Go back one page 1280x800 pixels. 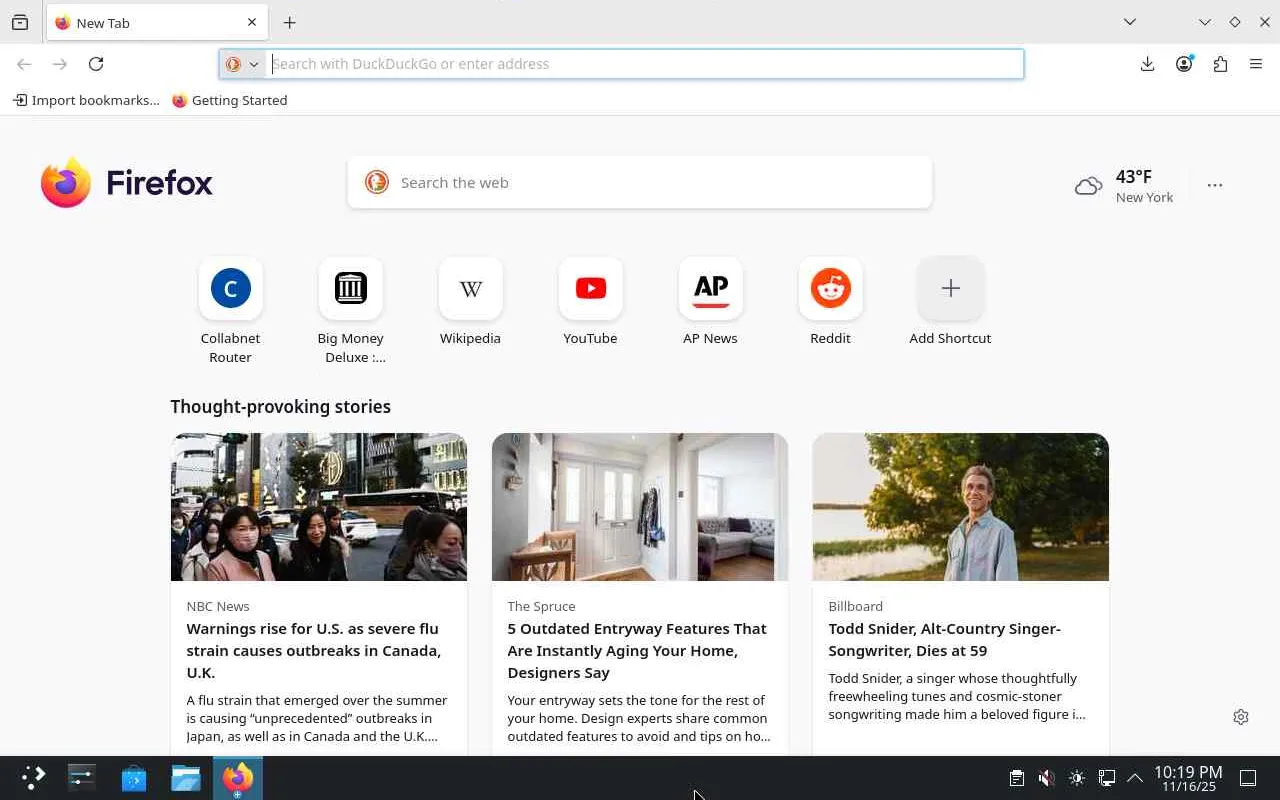pyautogui.click(x=24, y=64)
